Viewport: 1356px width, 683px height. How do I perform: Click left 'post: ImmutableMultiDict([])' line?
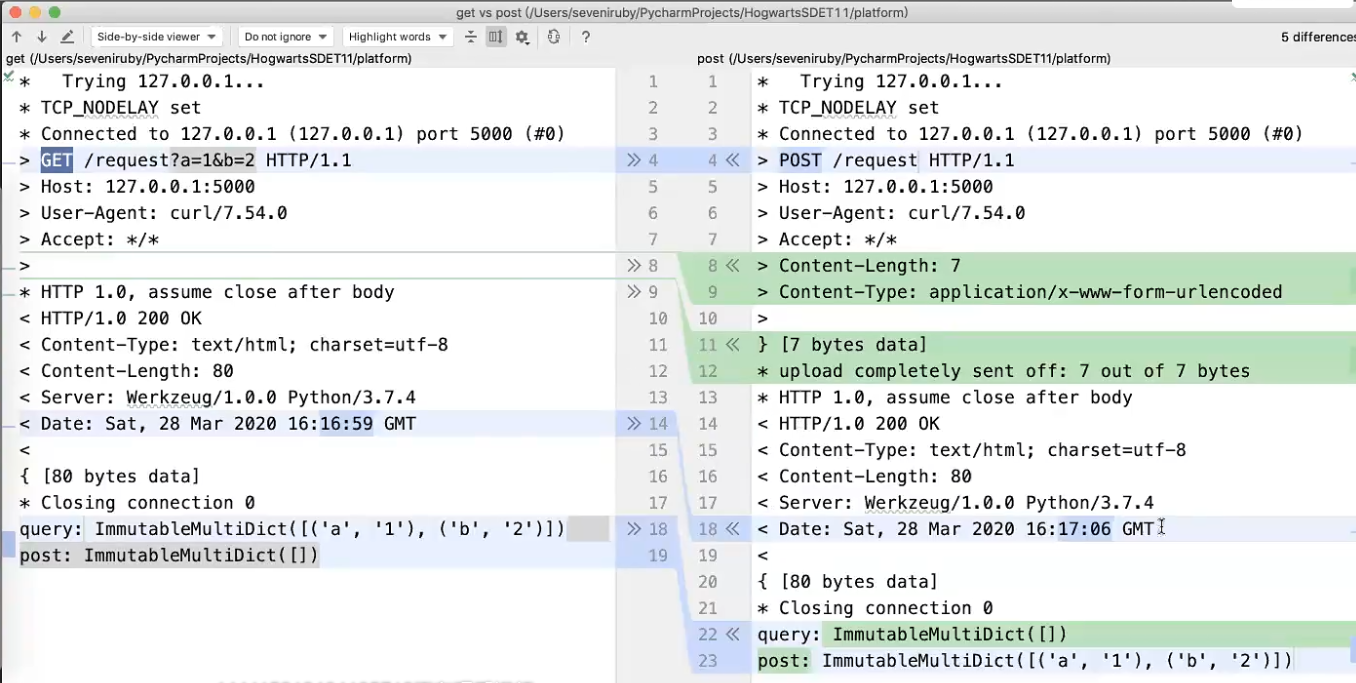tap(169, 555)
